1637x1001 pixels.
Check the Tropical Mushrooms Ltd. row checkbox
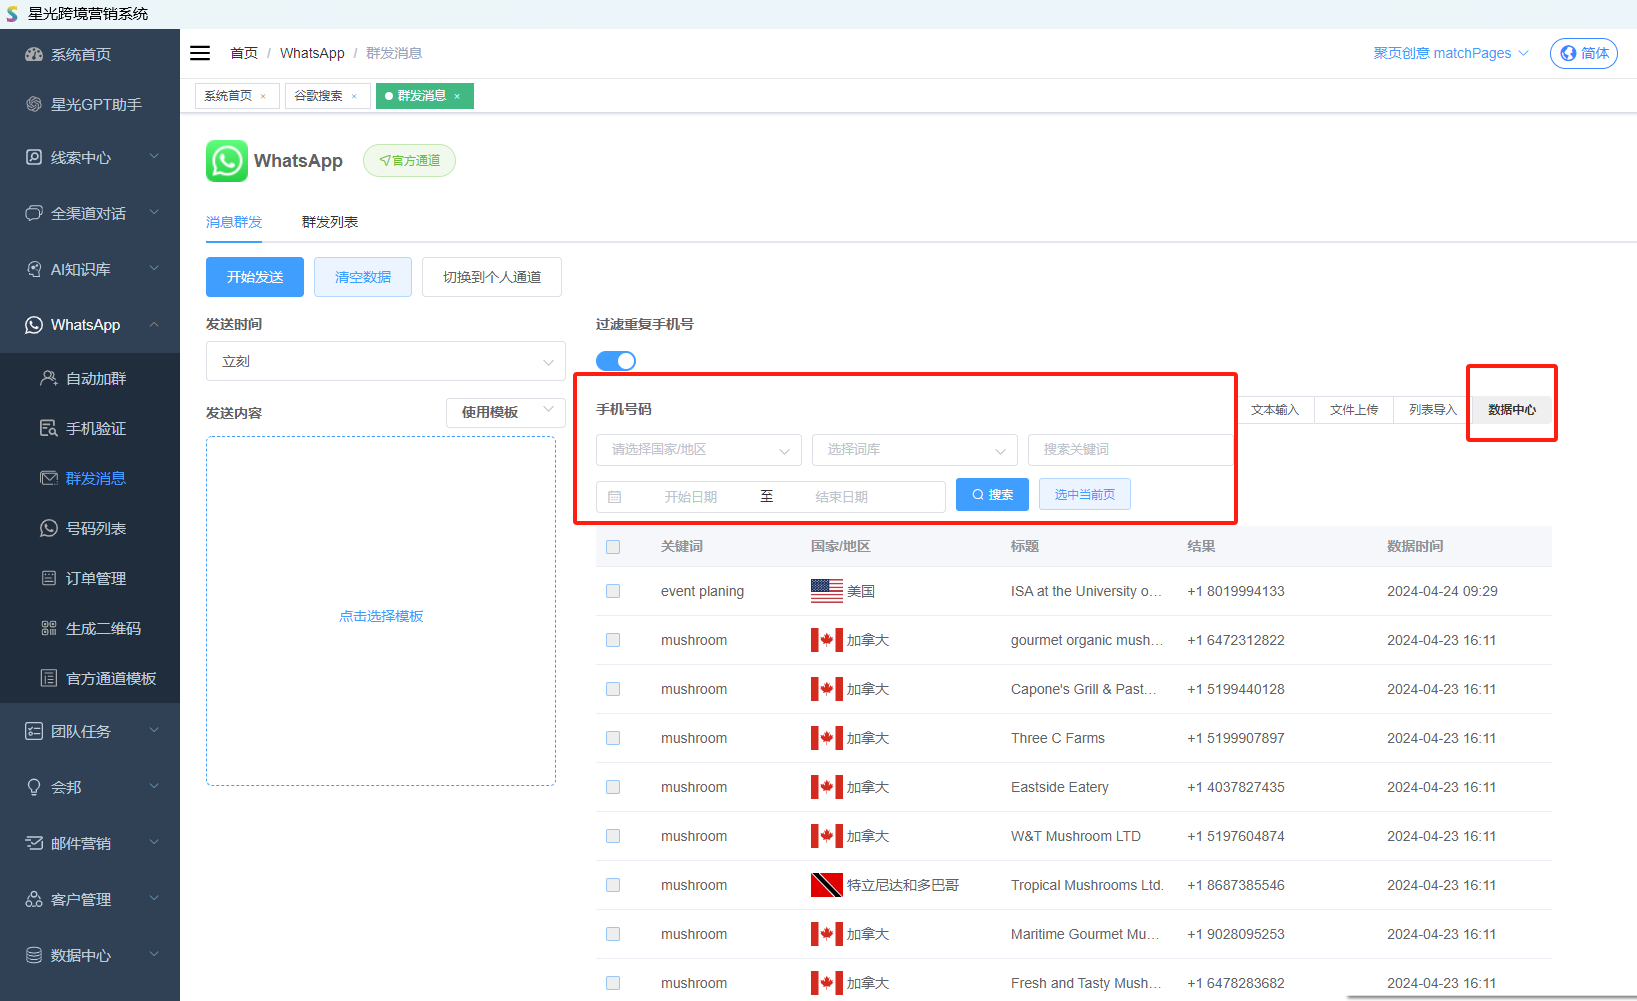click(x=613, y=885)
